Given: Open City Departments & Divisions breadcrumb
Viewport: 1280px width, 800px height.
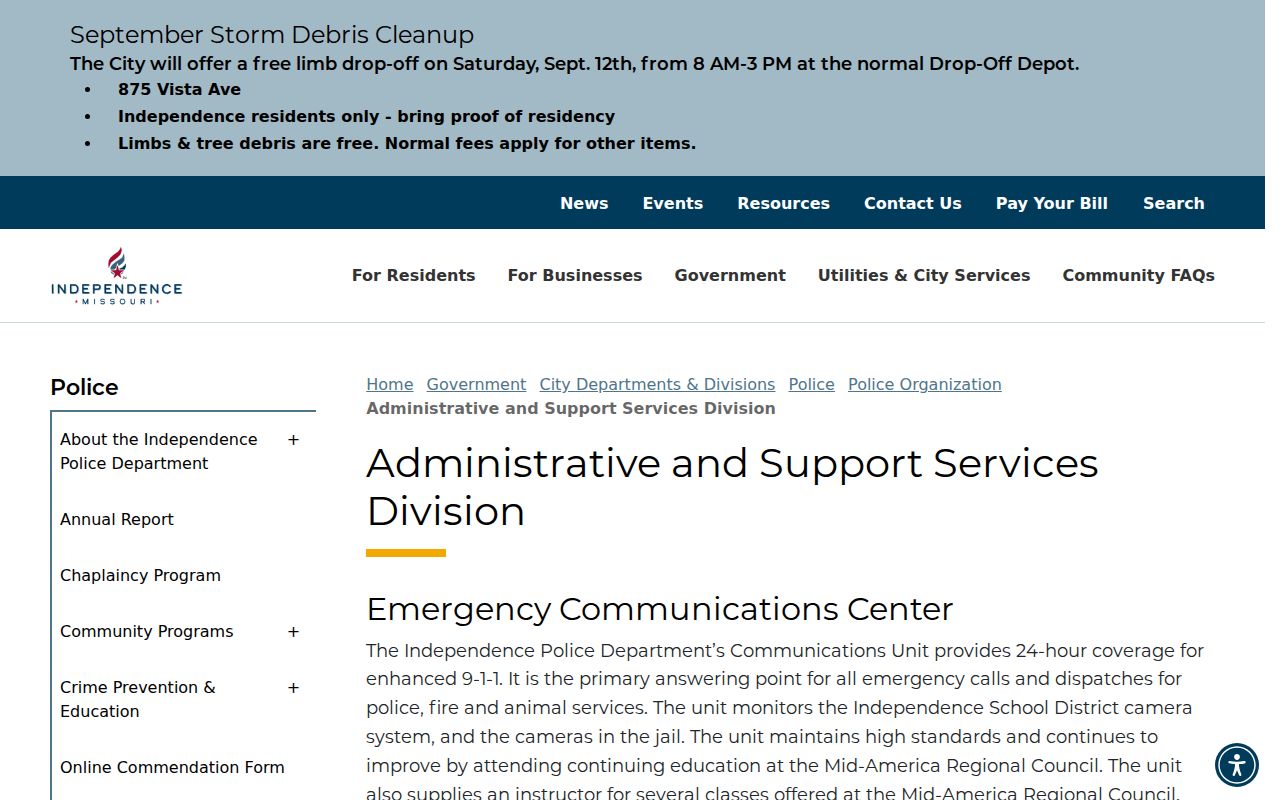Looking at the screenshot, I should click(657, 384).
